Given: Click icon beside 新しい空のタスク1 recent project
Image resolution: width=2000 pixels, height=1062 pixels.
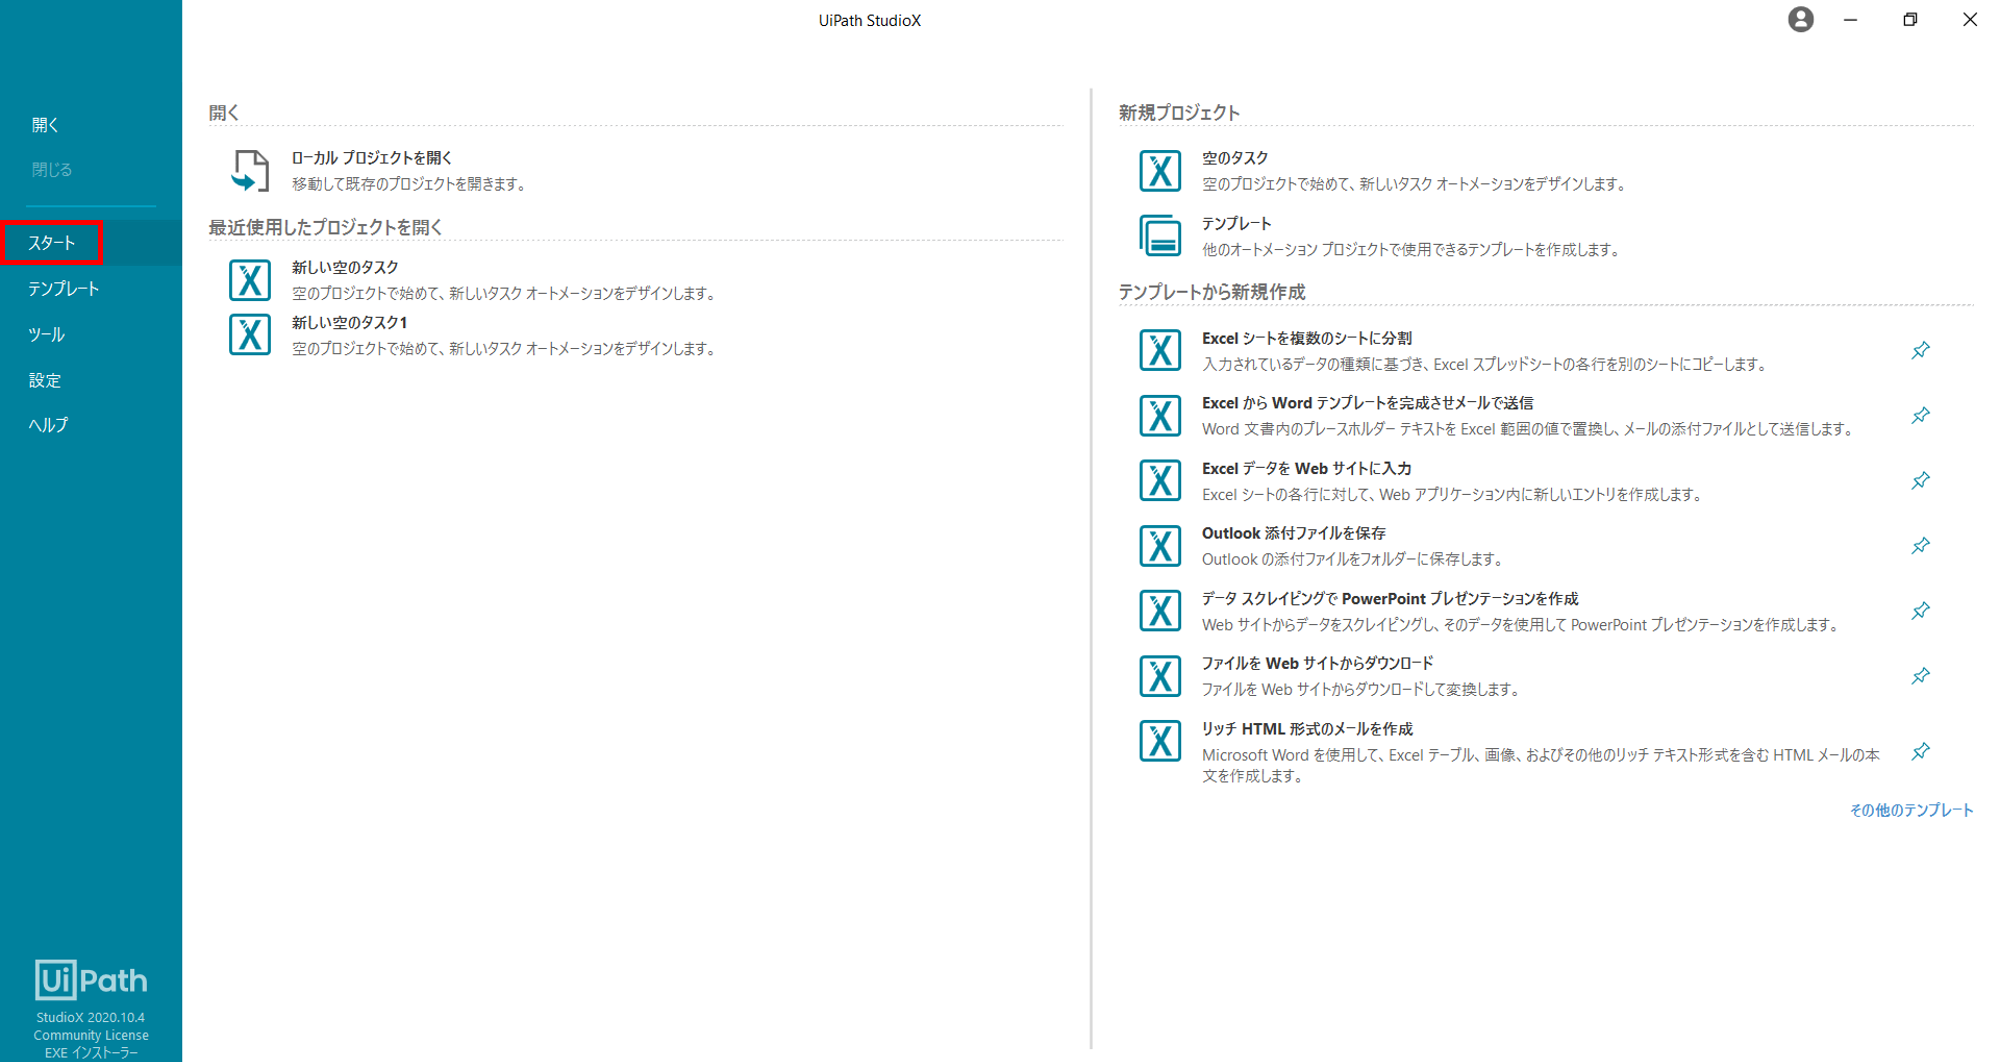Looking at the screenshot, I should click(250, 335).
